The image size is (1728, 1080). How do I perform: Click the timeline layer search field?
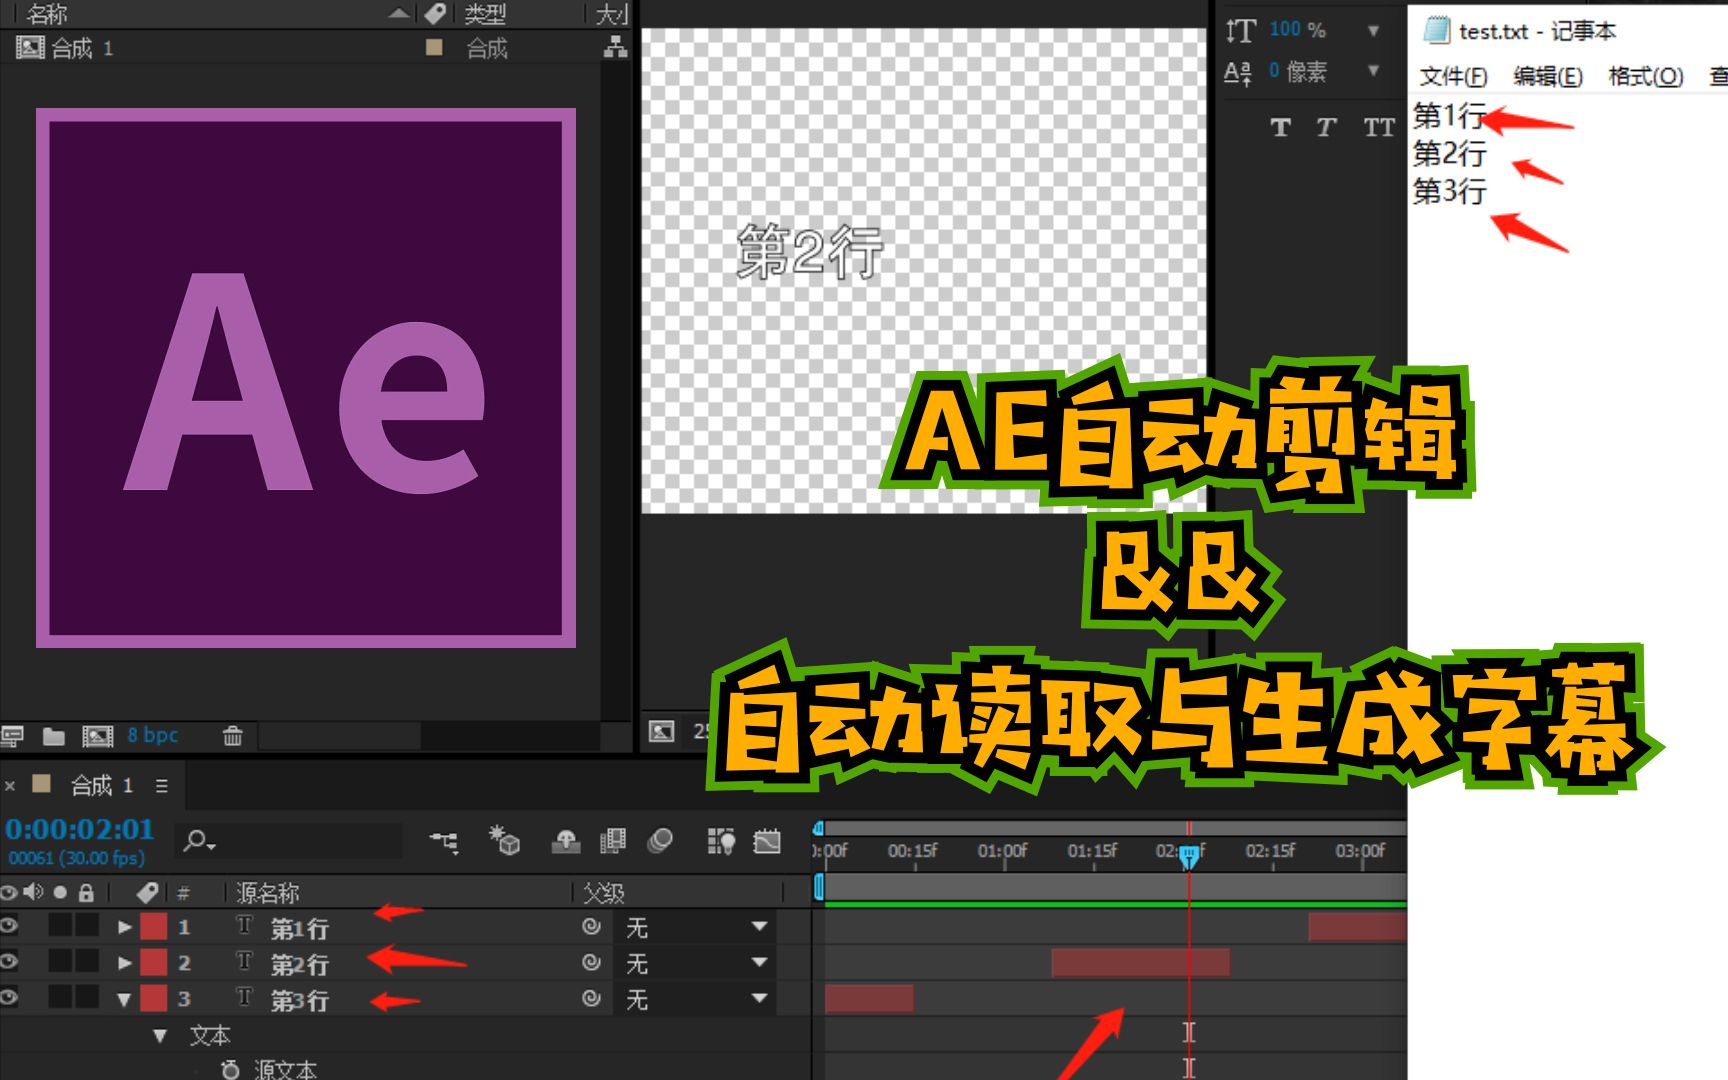point(289,841)
